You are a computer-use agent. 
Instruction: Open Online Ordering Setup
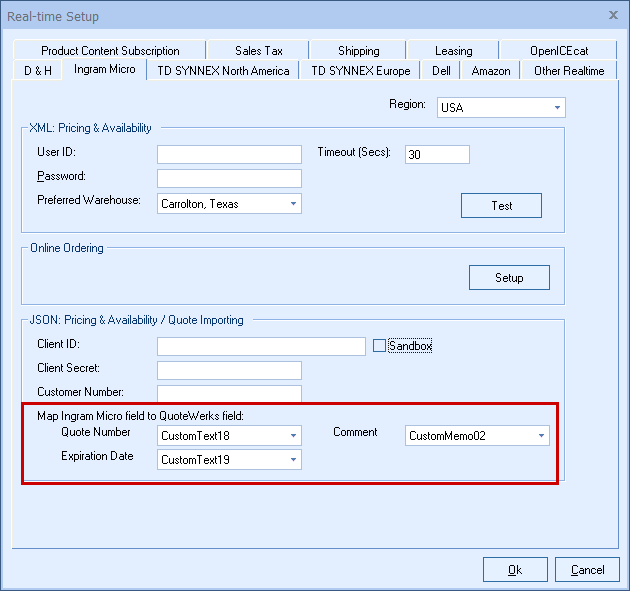pos(509,278)
